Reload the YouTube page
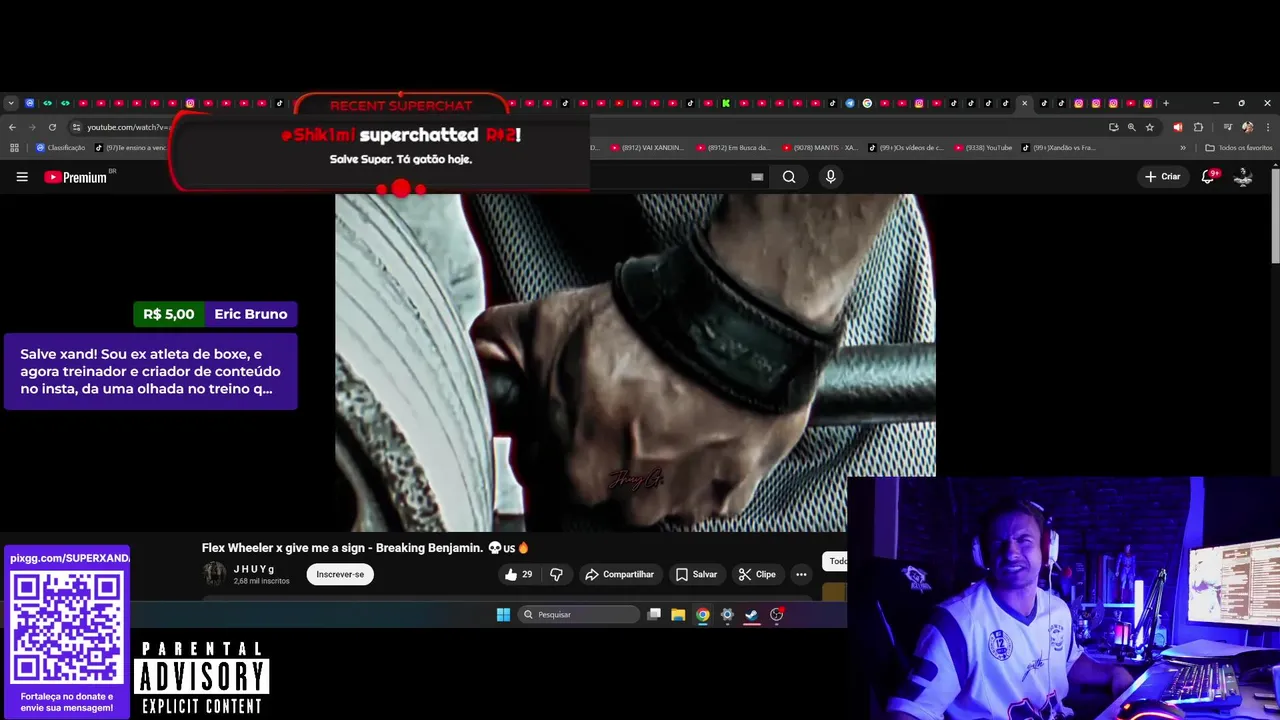Screen dimensions: 1280x720 [x=52, y=127]
